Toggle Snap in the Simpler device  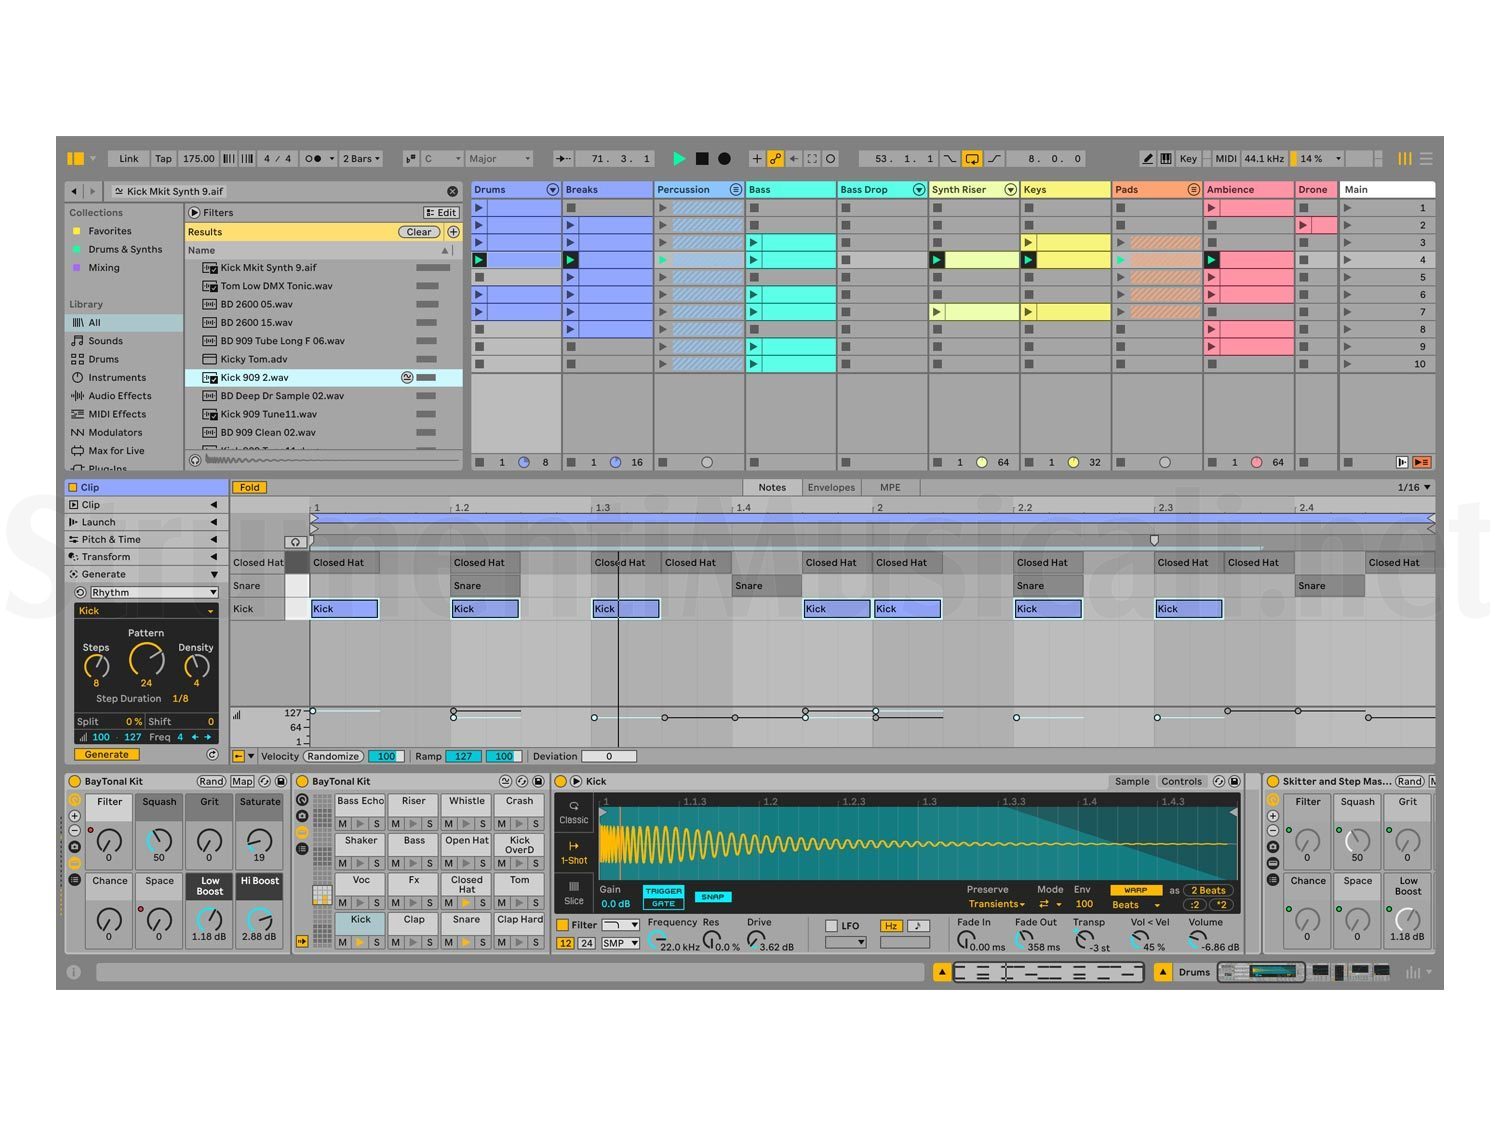[713, 896]
